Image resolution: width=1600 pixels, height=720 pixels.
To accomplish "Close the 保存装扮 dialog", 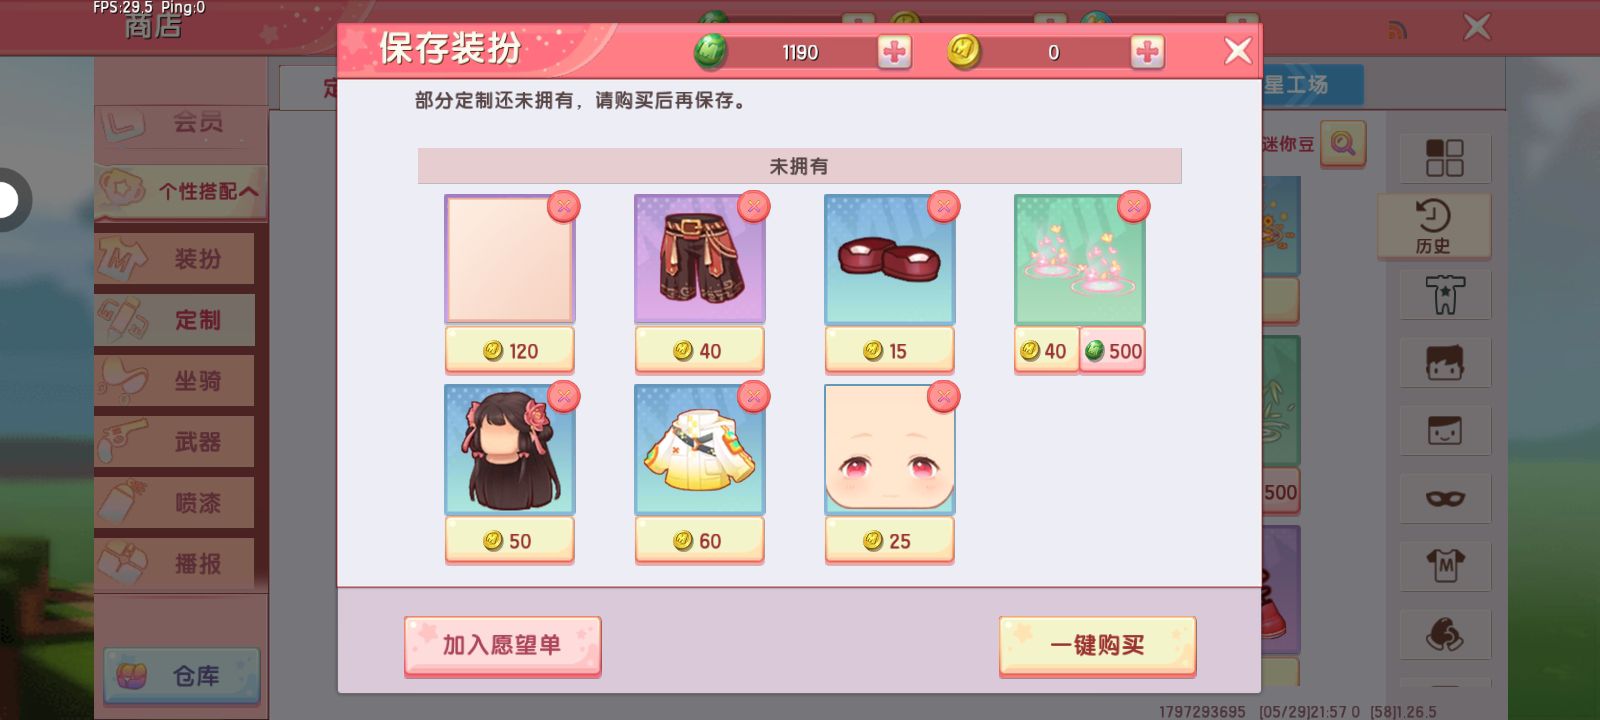I will tap(1238, 51).
